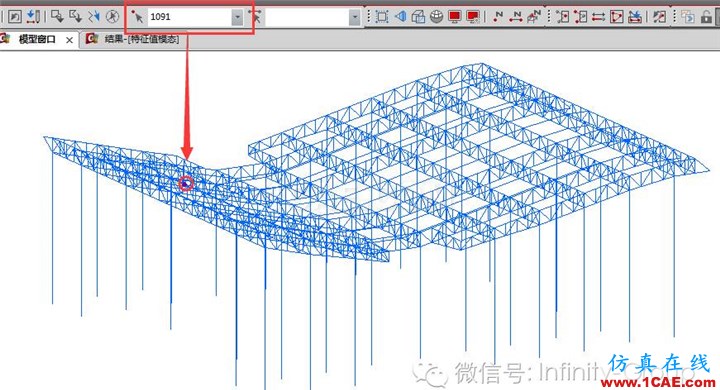Toggle node number display icon
The width and height of the screenshot is (720, 390).
click(x=498, y=17)
